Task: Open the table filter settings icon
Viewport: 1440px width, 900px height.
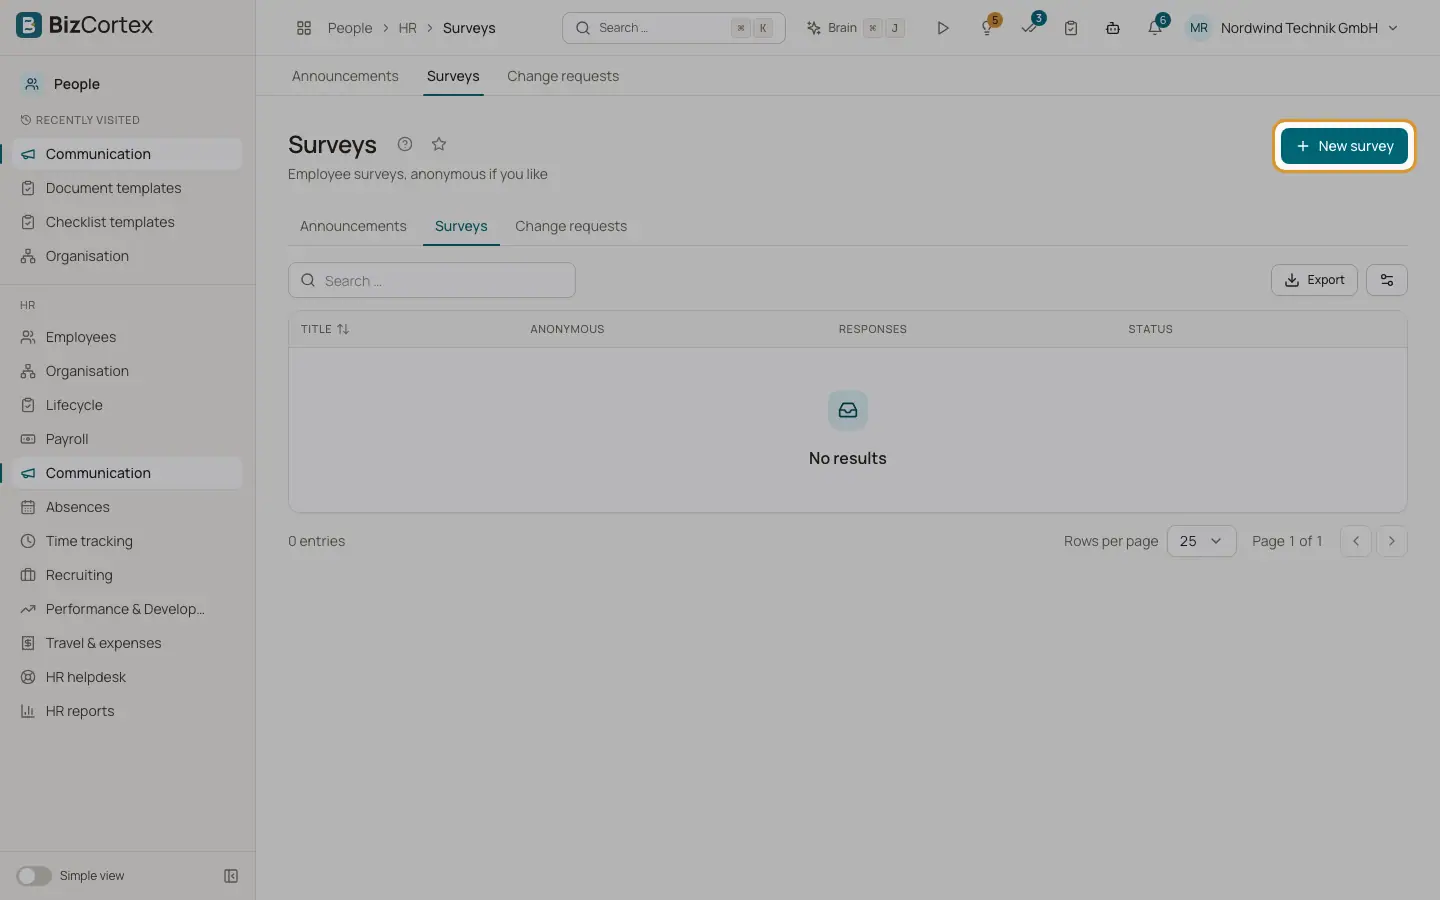Action: (1387, 280)
